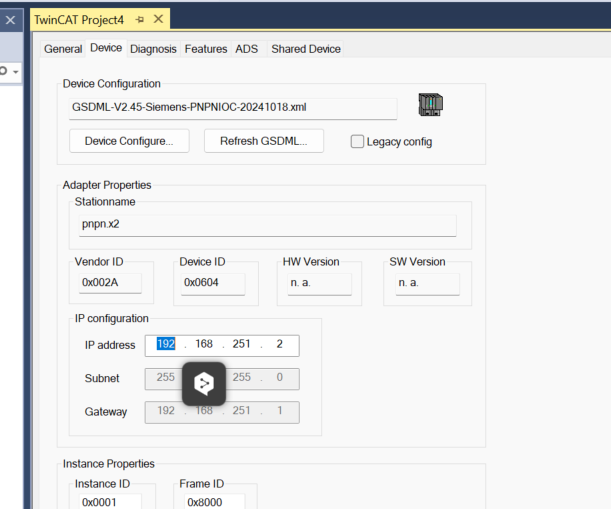Click the Vendor ID field 0x002A

click(x=110, y=283)
